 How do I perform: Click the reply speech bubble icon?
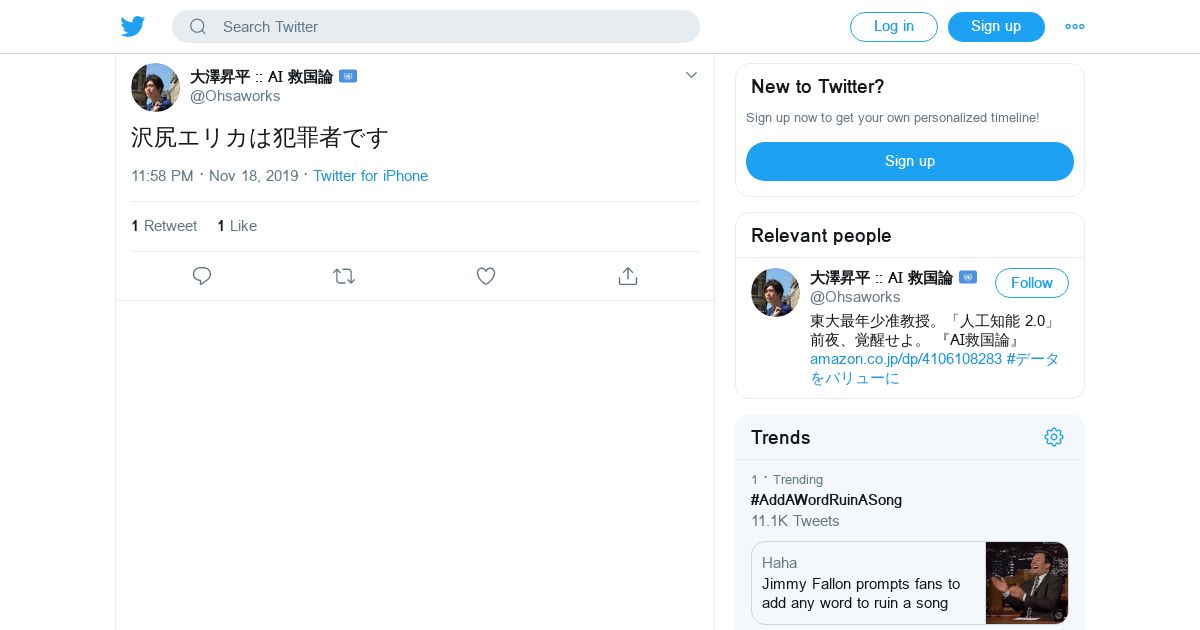coord(202,276)
